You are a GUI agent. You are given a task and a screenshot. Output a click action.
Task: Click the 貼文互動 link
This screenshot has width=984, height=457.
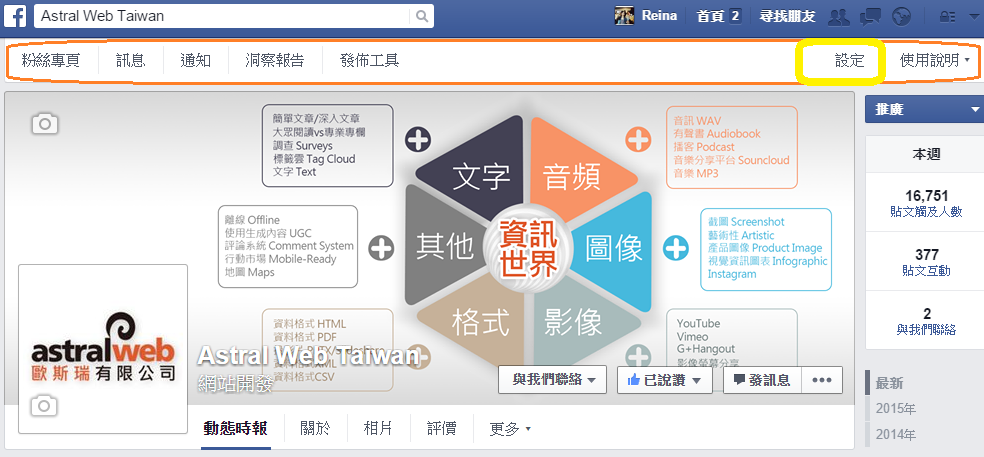(926, 271)
